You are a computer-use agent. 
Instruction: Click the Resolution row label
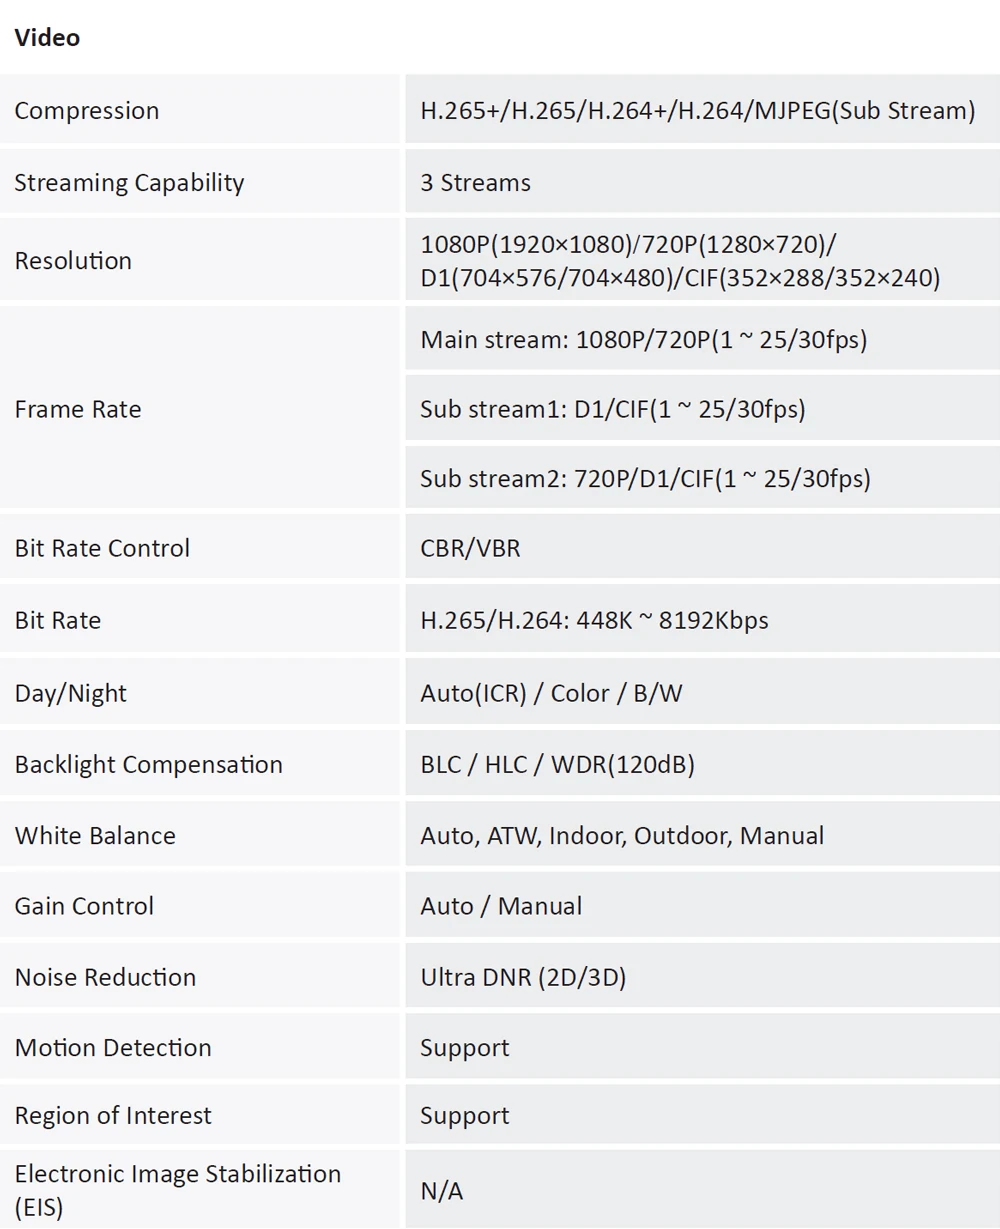pos(73,261)
